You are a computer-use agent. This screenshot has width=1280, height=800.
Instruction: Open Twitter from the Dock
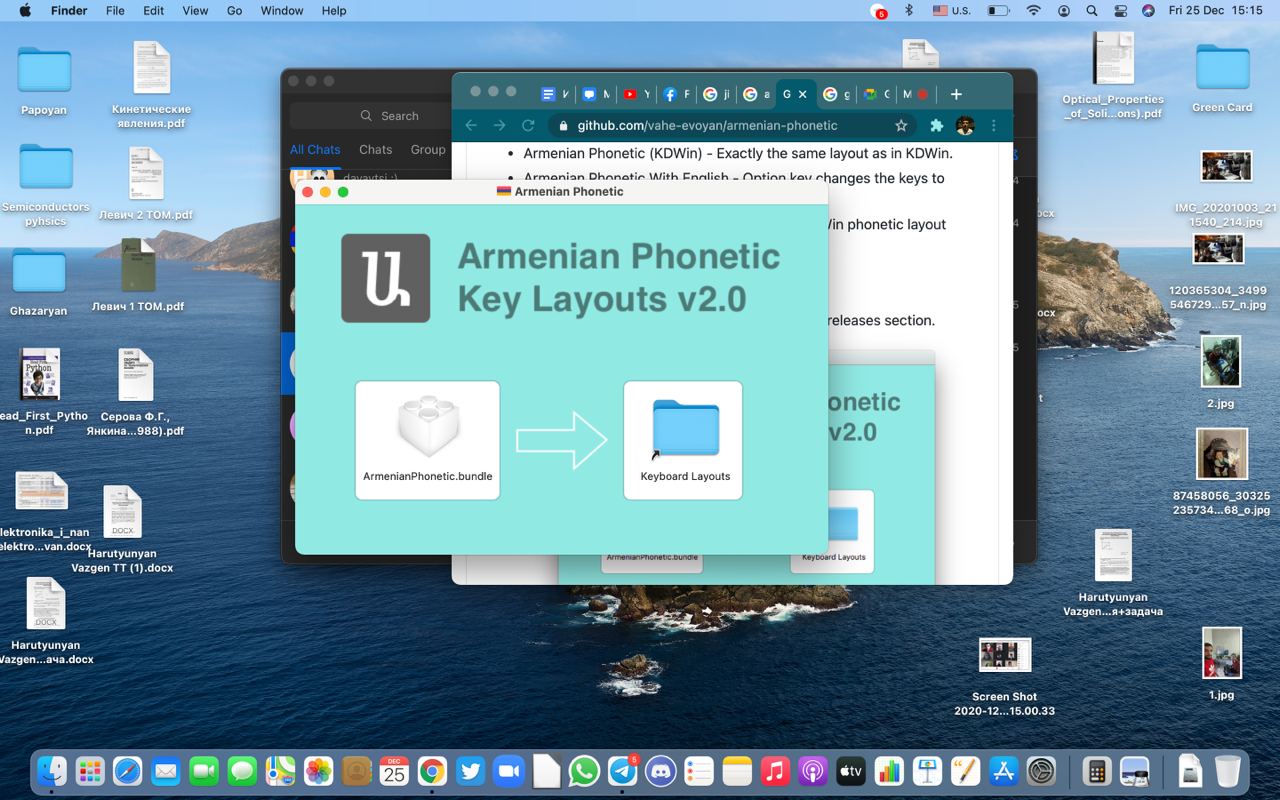point(470,771)
